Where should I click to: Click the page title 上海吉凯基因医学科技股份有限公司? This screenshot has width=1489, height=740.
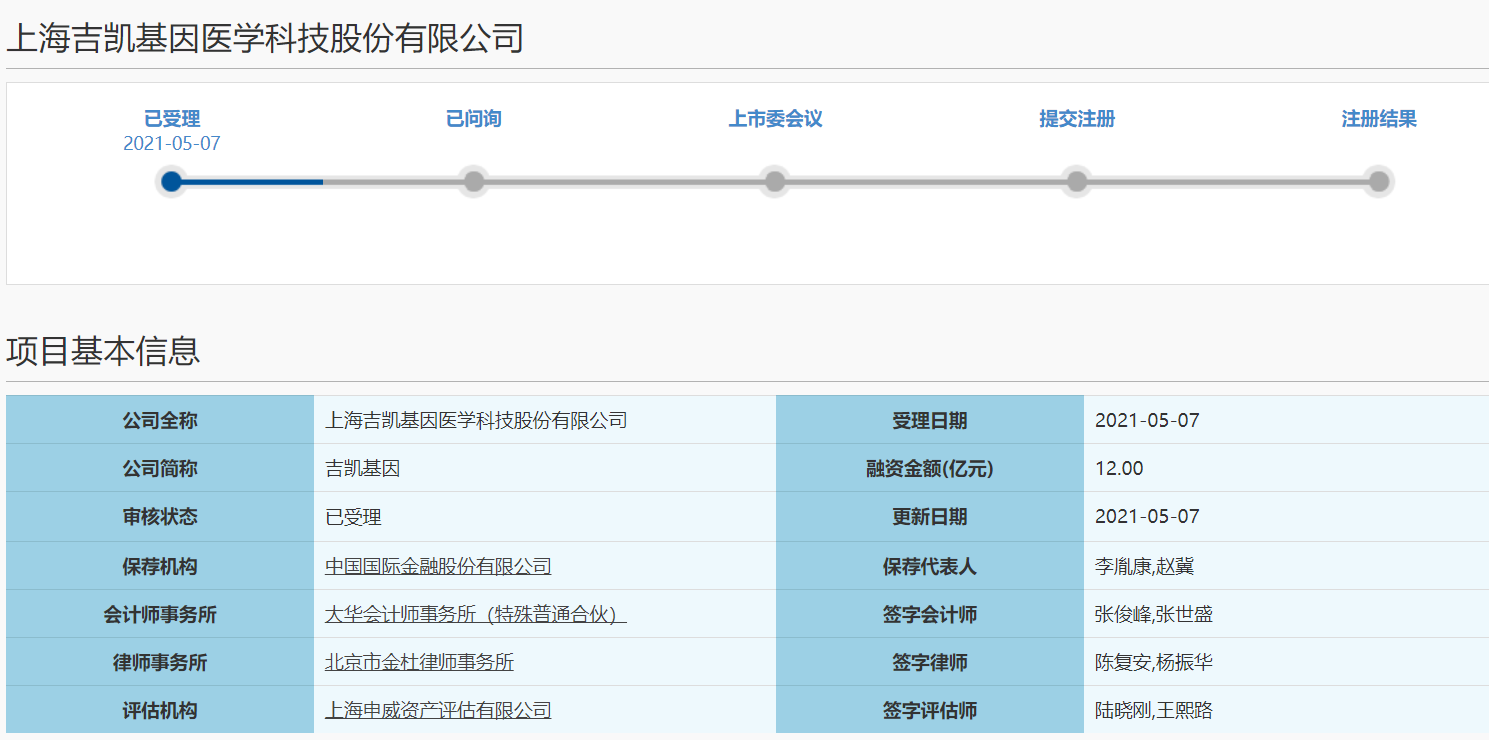(x=265, y=38)
